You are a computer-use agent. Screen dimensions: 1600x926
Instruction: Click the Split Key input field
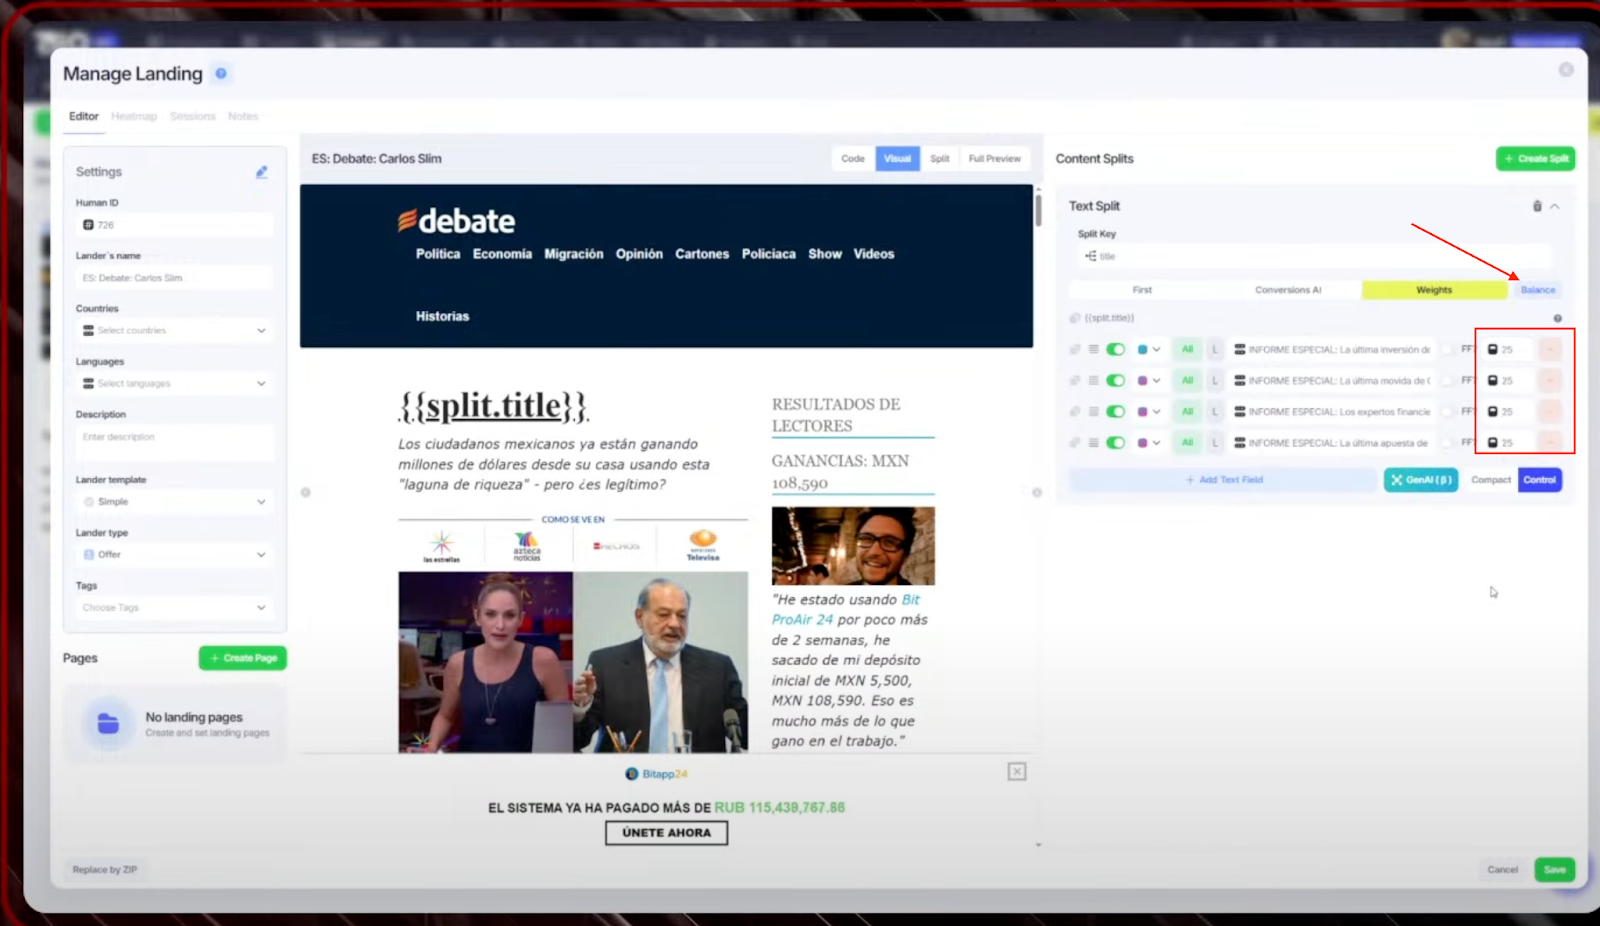[1314, 256]
